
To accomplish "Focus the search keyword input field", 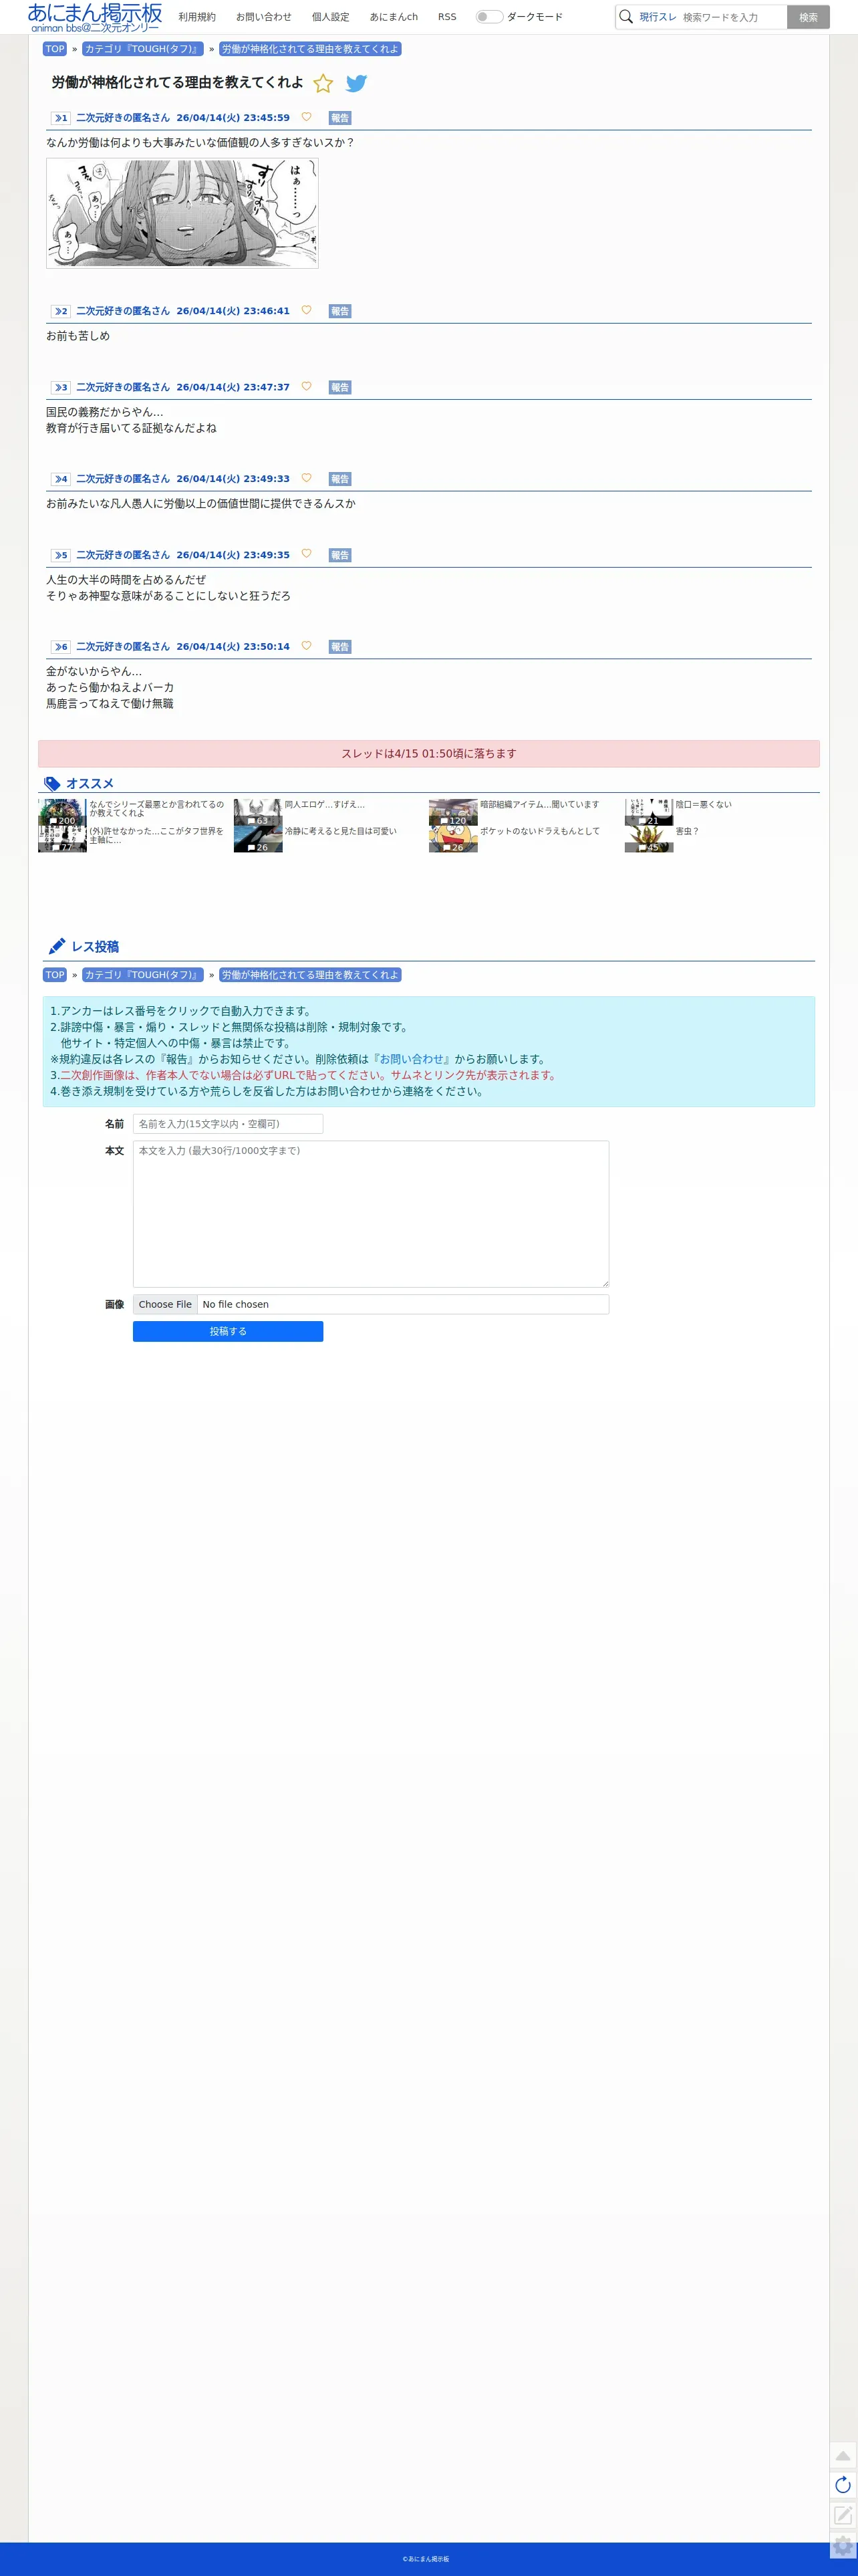I will click(733, 17).
